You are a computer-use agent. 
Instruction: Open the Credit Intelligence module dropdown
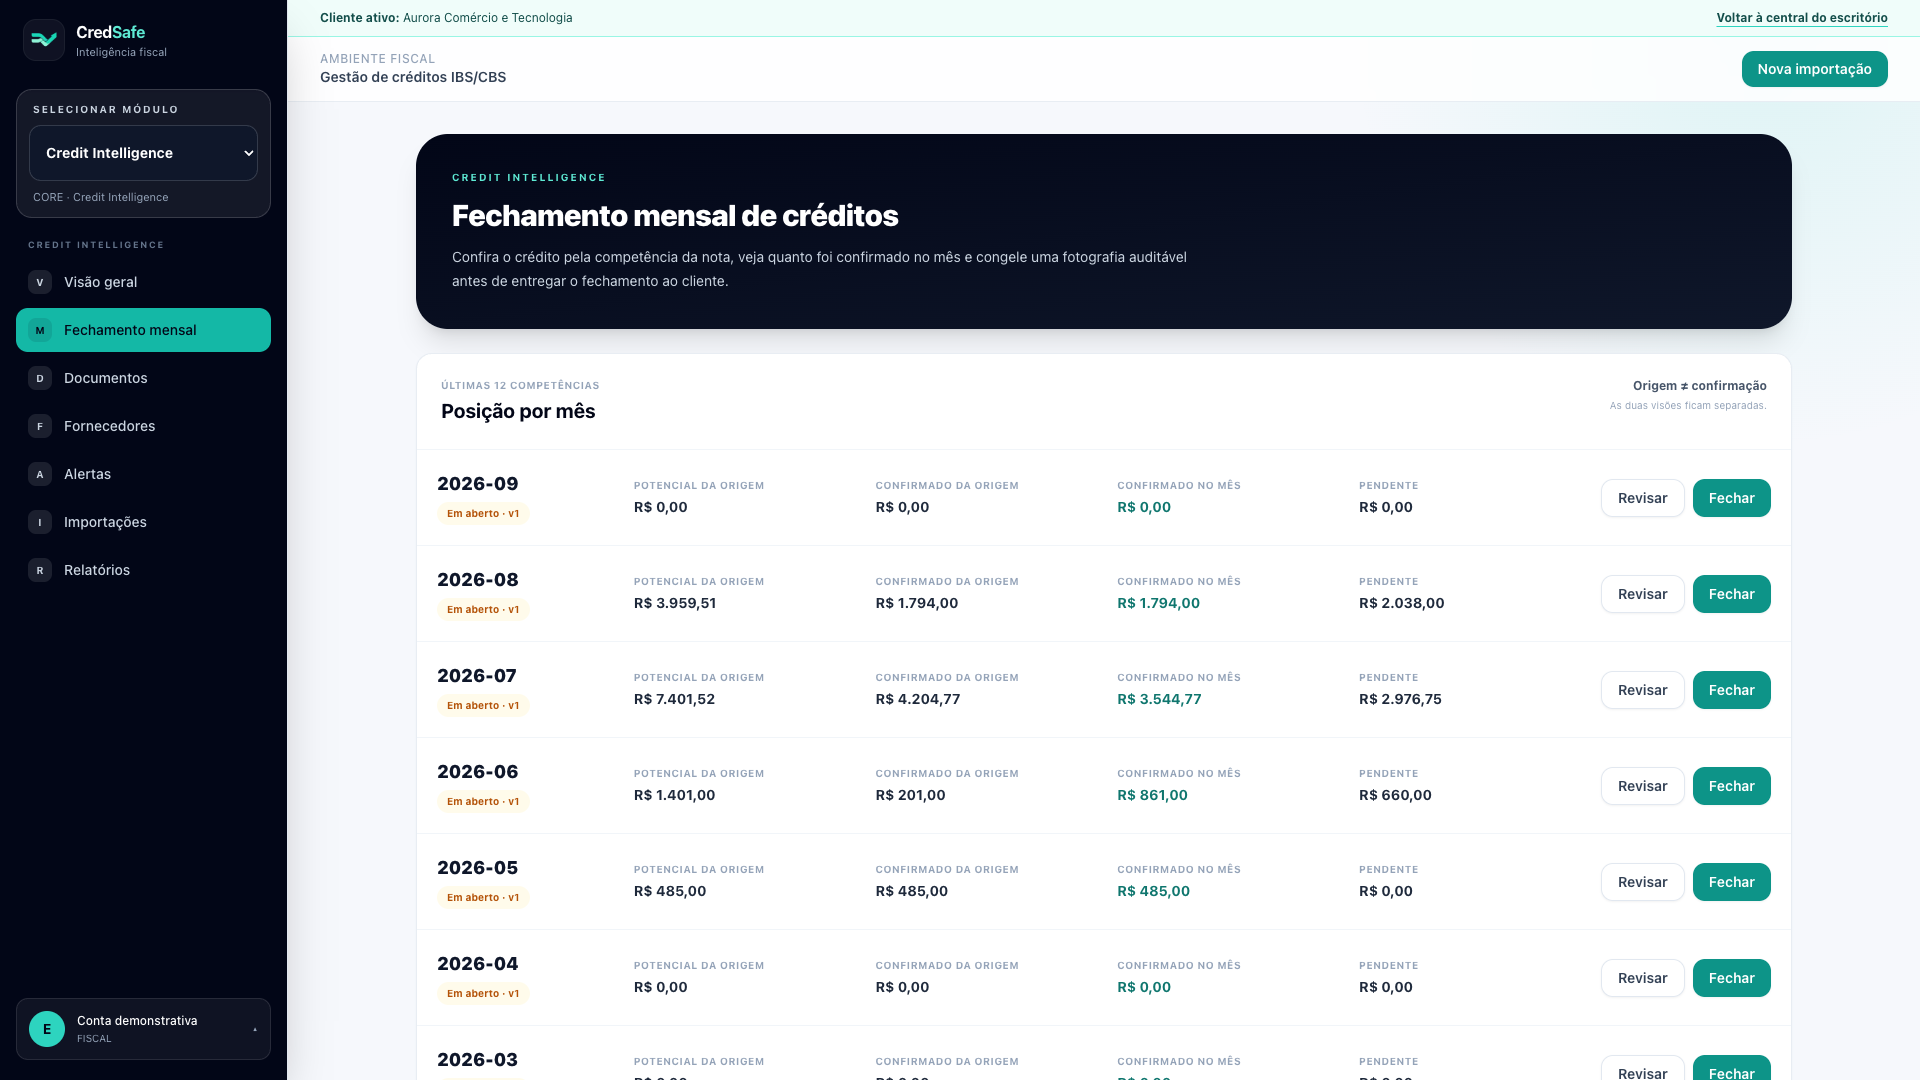tap(143, 153)
